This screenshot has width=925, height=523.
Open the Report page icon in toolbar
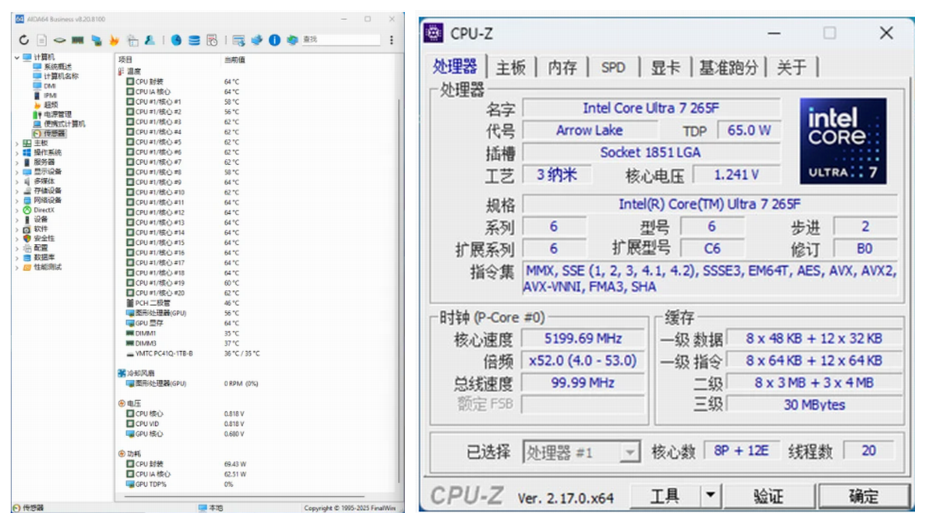coord(42,40)
